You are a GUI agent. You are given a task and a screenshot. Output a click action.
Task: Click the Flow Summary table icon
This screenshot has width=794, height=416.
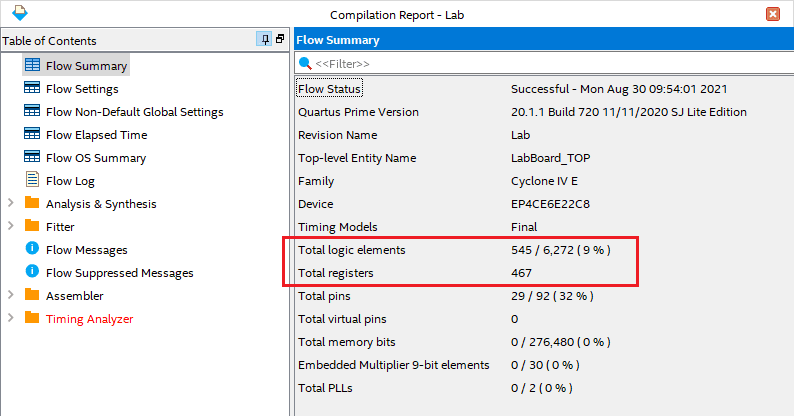[x=32, y=66]
